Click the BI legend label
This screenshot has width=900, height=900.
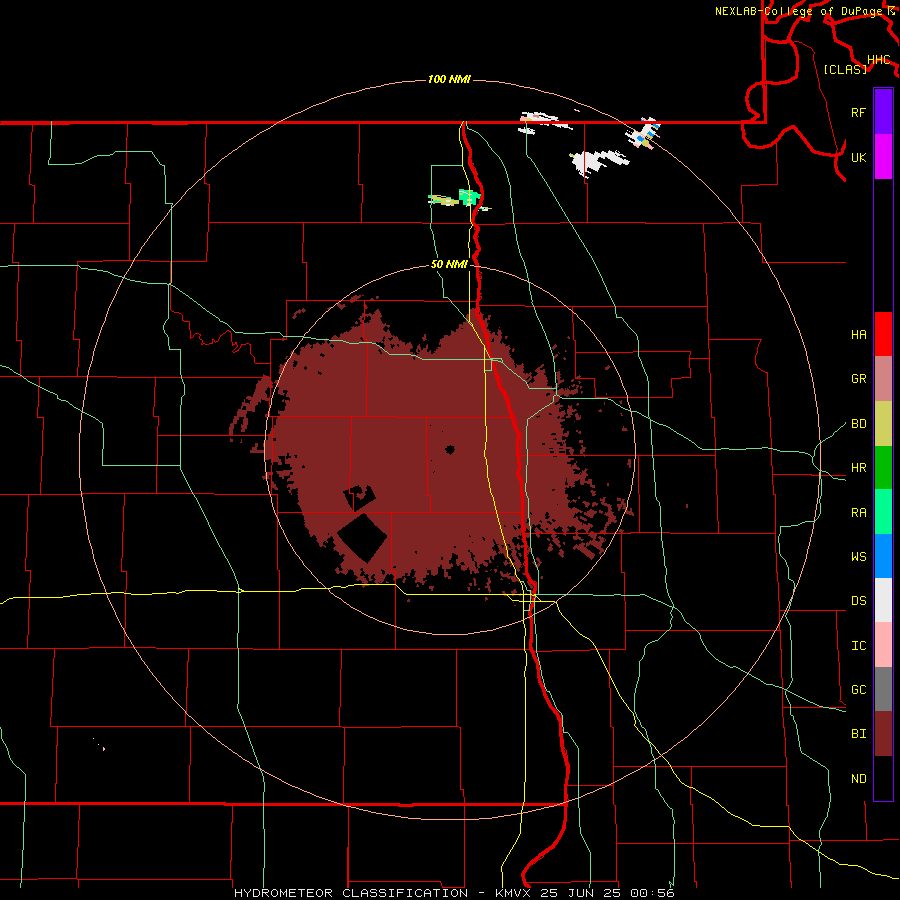click(858, 734)
